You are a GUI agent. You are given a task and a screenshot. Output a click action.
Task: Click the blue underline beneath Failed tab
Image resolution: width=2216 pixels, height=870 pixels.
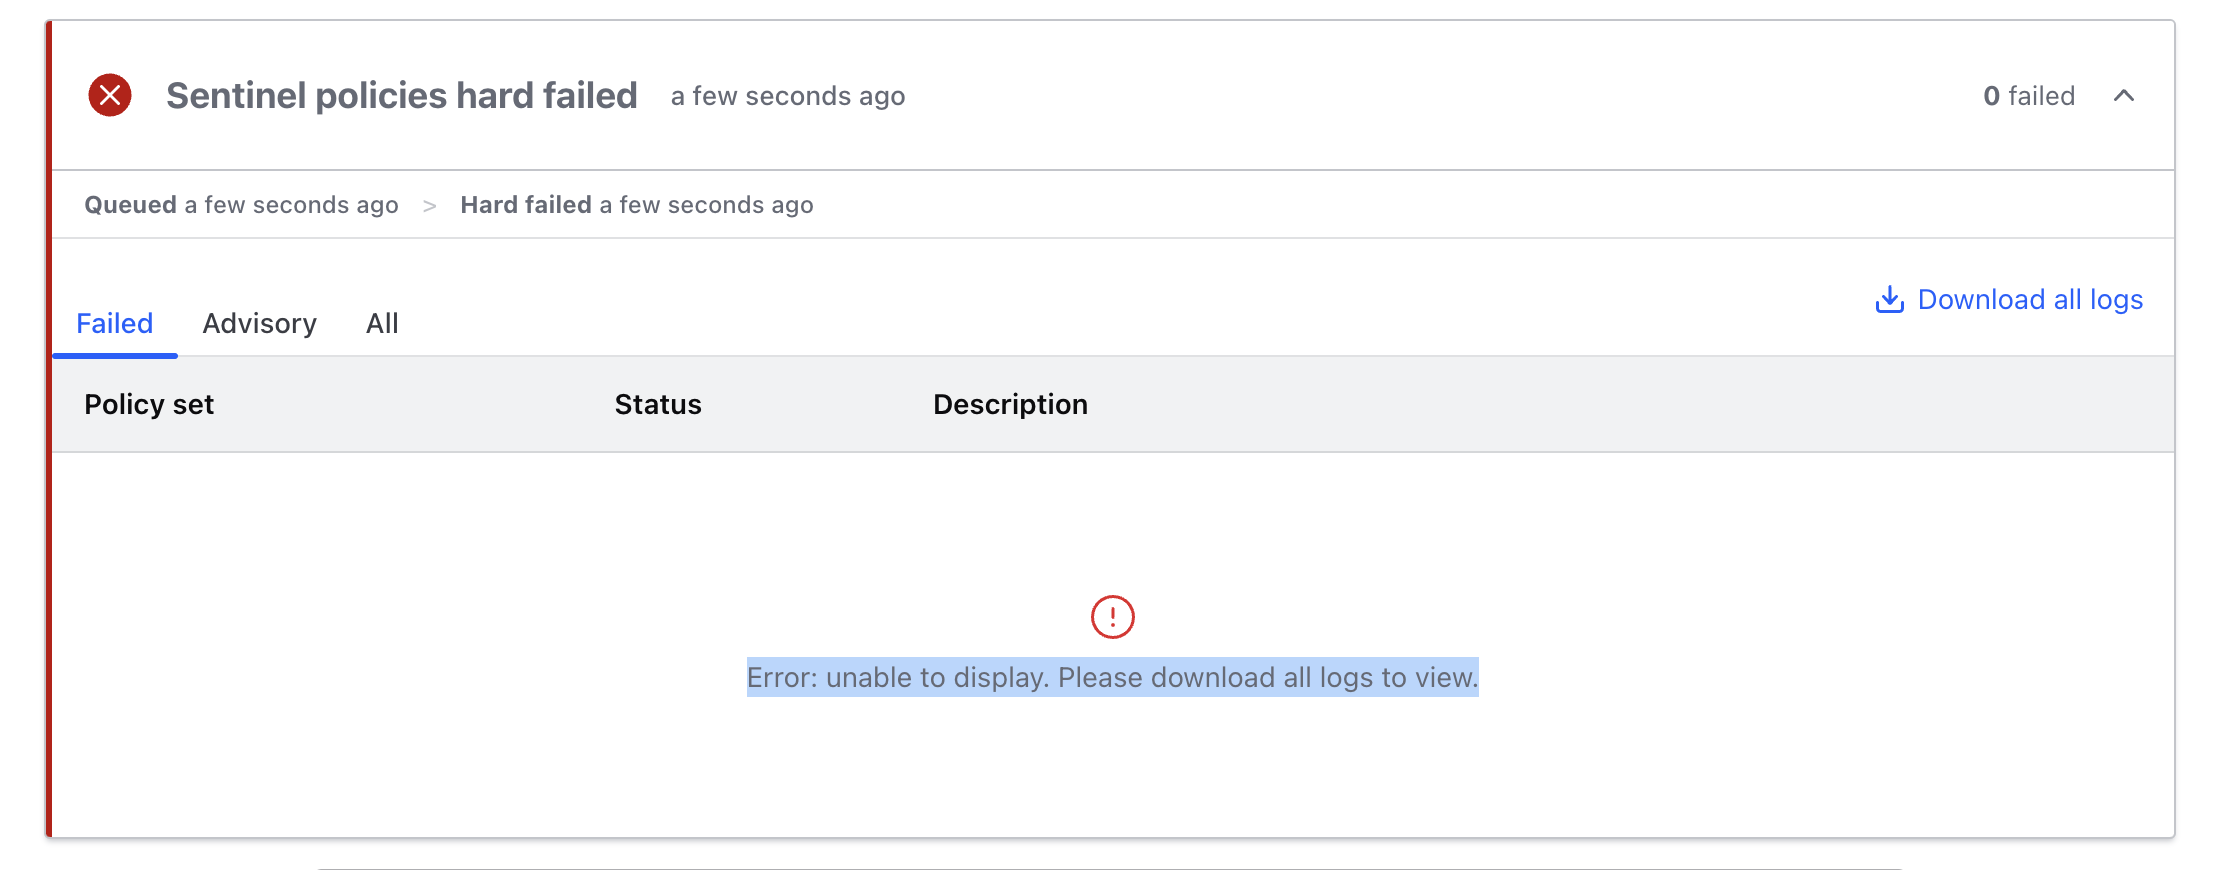(x=115, y=355)
